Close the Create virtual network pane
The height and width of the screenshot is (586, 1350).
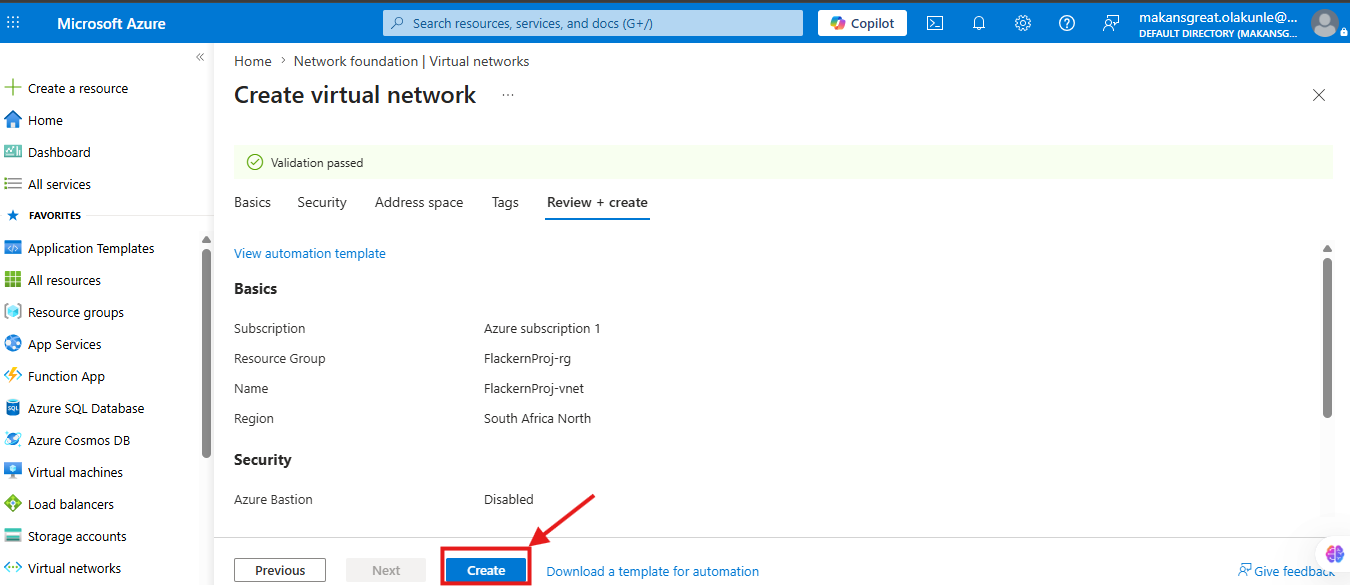pyautogui.click(x=1319, y=95)
